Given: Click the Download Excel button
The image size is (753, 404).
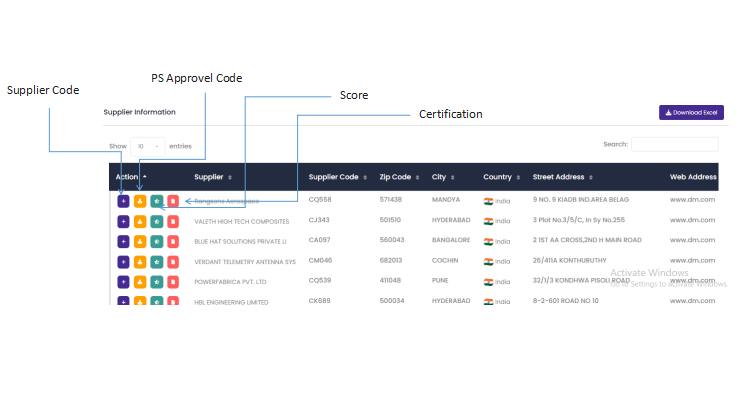Looking at the screenshot, I should pos(691,112).
